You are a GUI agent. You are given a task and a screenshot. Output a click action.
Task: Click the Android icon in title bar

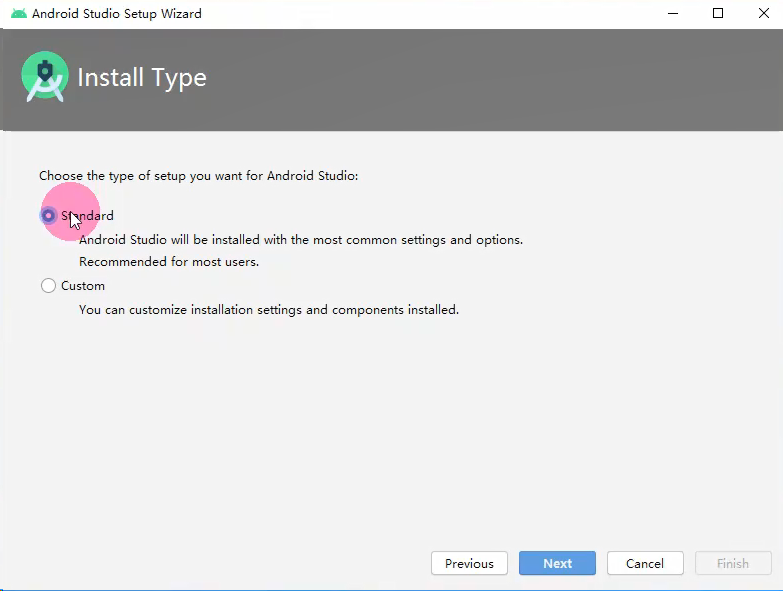(18, 13)
